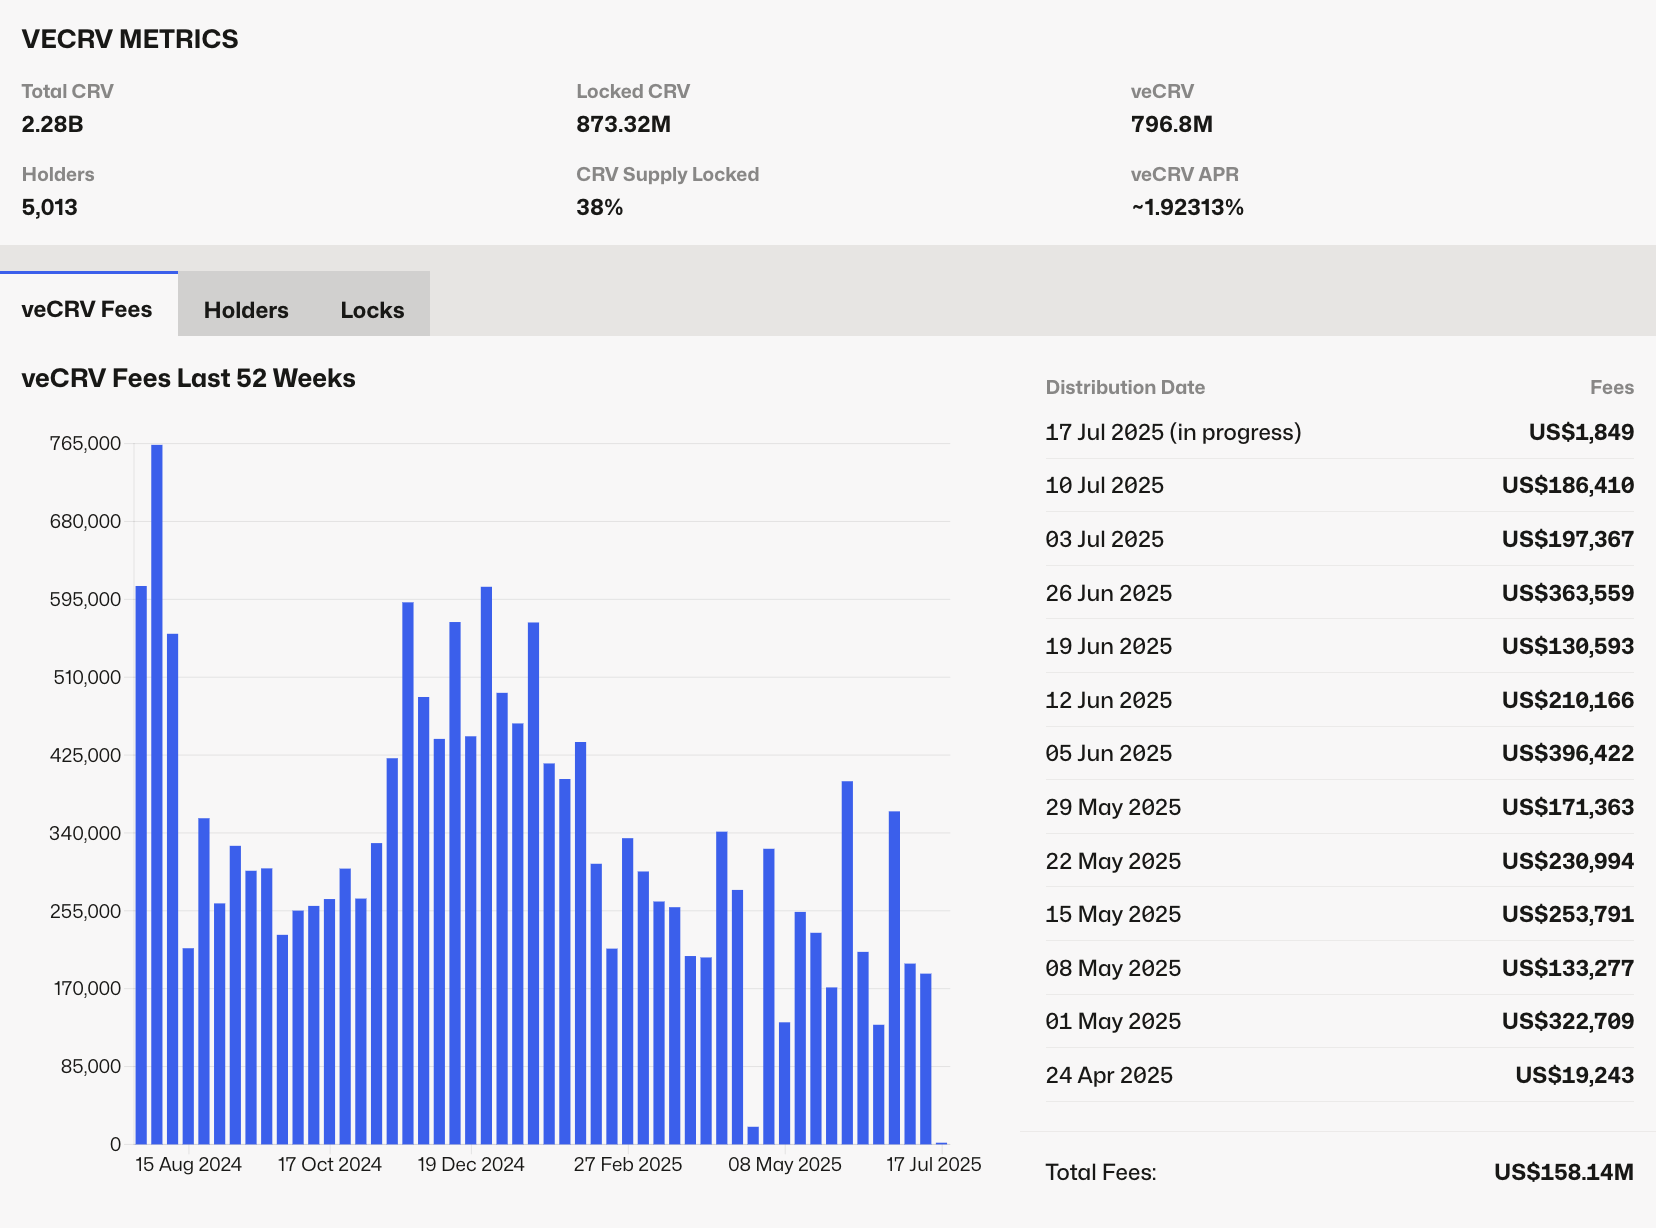Click the Holders count 5,013

[49, 207]
